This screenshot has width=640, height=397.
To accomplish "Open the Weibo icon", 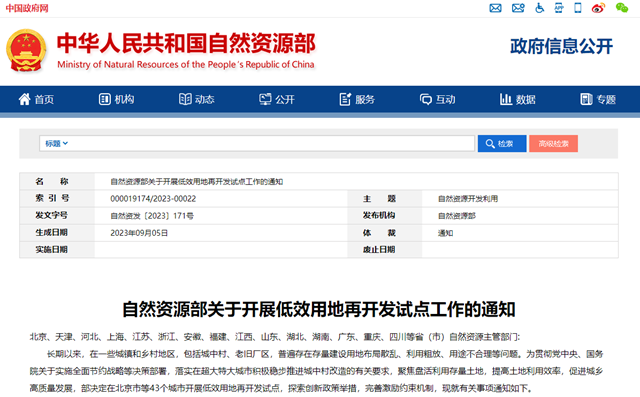I will (598, 8).
